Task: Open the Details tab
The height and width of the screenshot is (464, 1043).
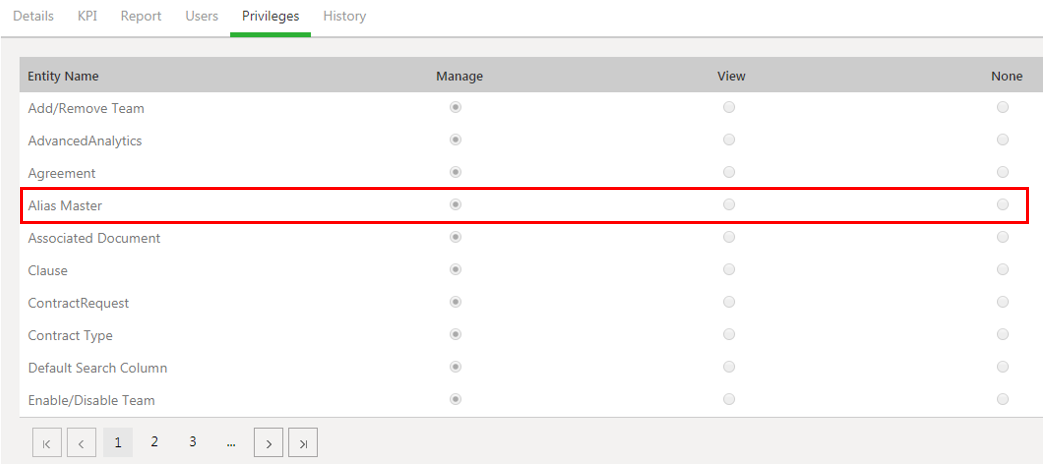Action: pos(33,16)
